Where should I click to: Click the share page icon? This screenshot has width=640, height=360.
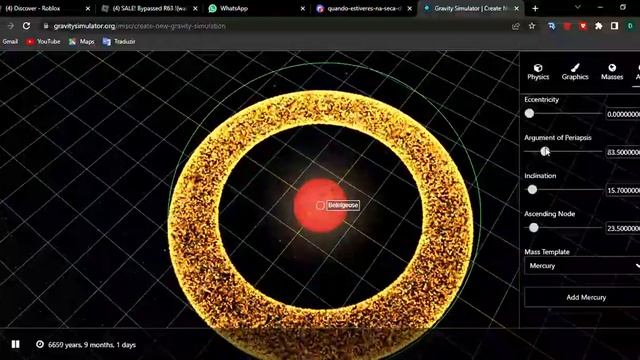click(x=516, y=26)
